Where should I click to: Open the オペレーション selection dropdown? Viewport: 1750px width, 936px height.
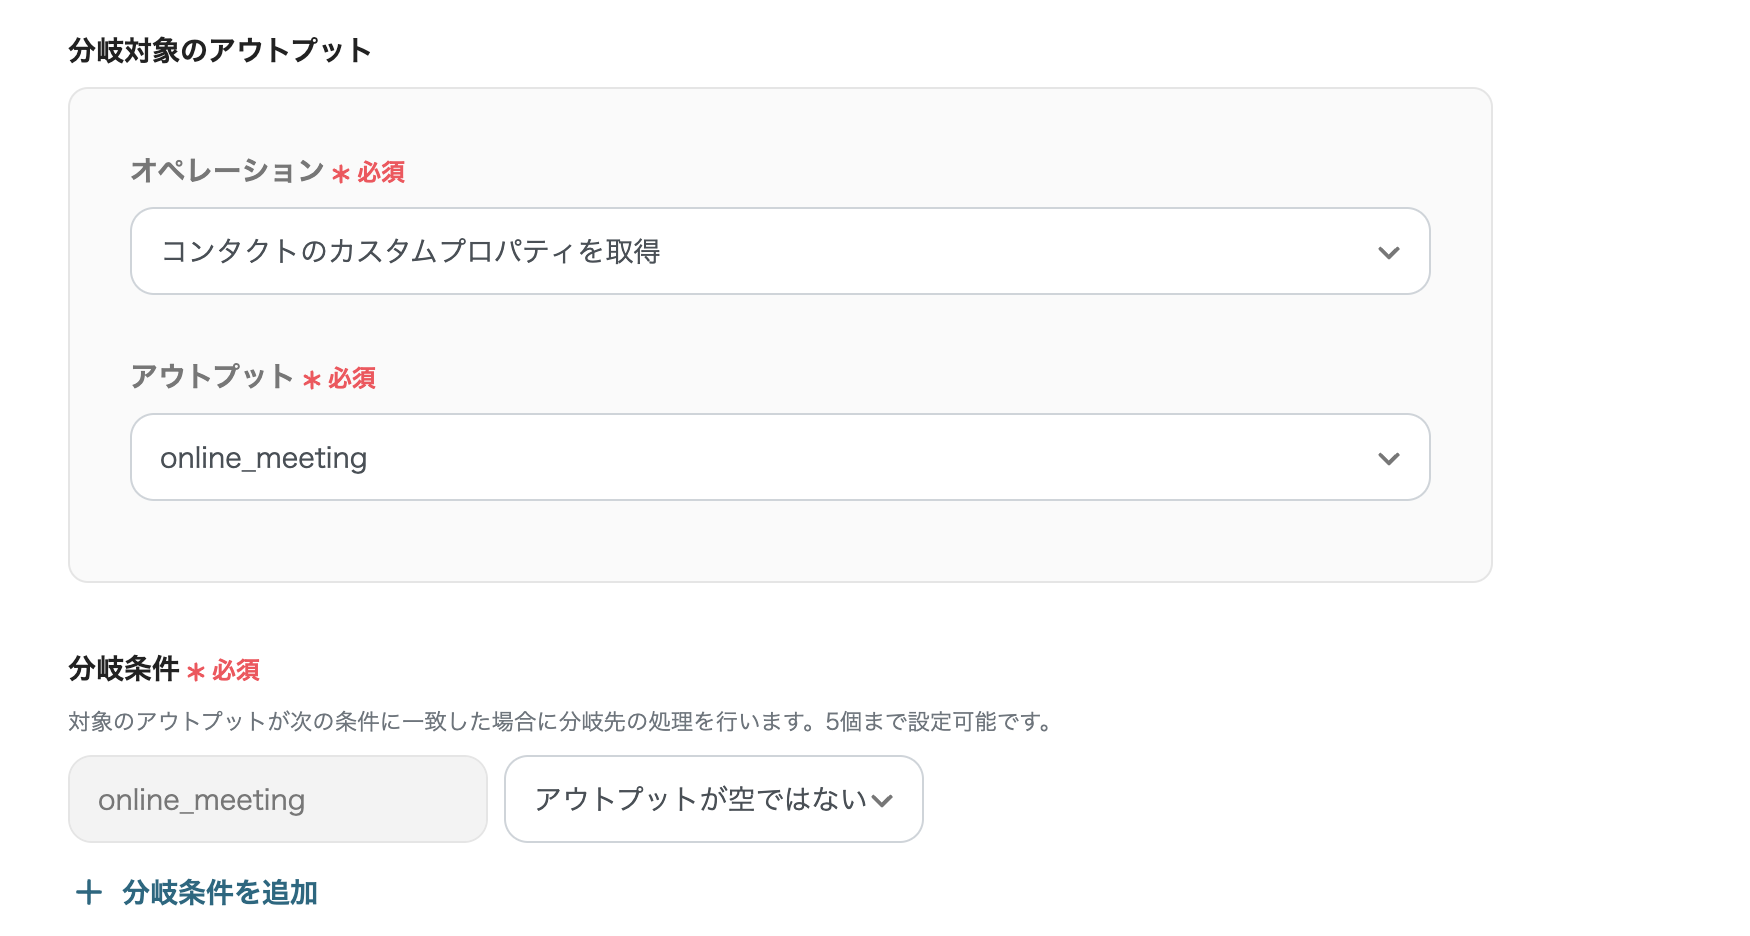click(780, 252)
